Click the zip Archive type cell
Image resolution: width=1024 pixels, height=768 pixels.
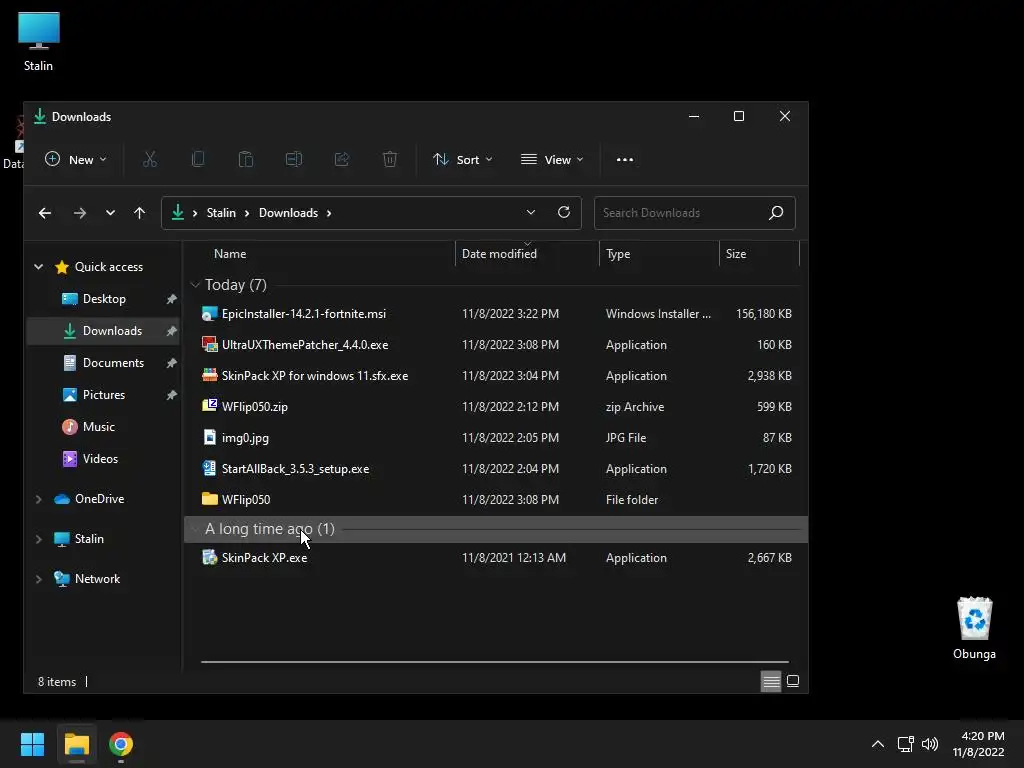coord(635,407)
